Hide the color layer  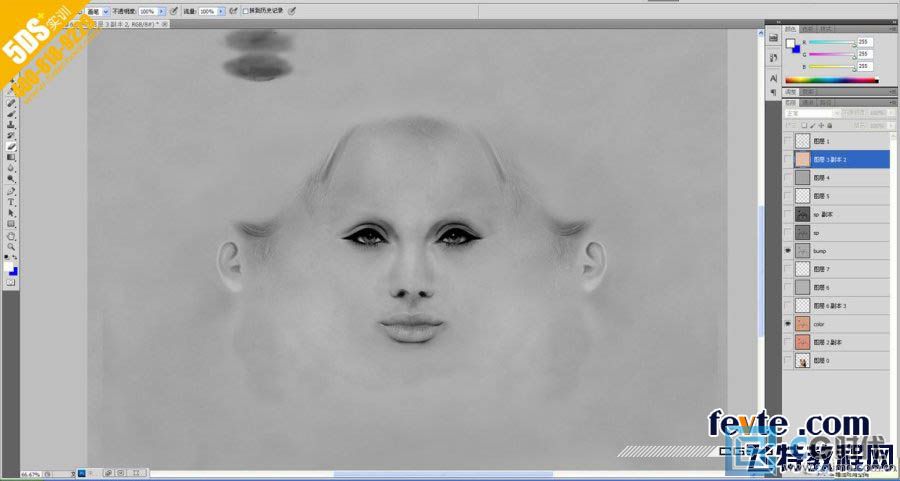pyautogui.click(x=788, y=324)
